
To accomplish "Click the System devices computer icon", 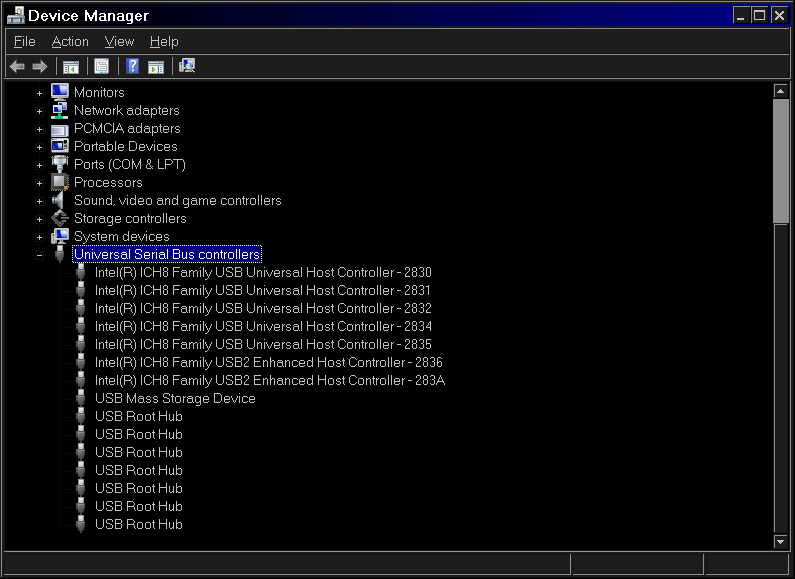I will (x=60, y=236).
